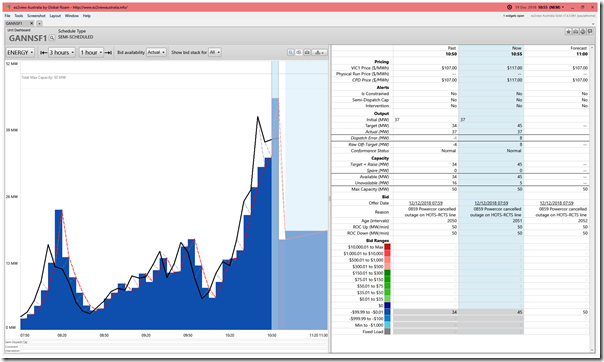Click the 08:20 time axis label
604x362 pixels.
point(62,335)
